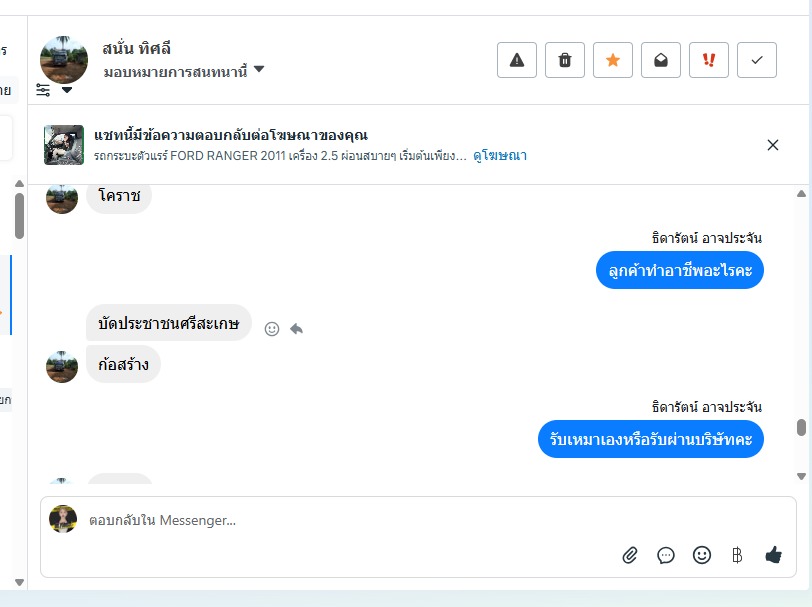Open the Ford Ranger ad thumbnail
Screen dimensions: 812x607
click(x=64, y=145)
